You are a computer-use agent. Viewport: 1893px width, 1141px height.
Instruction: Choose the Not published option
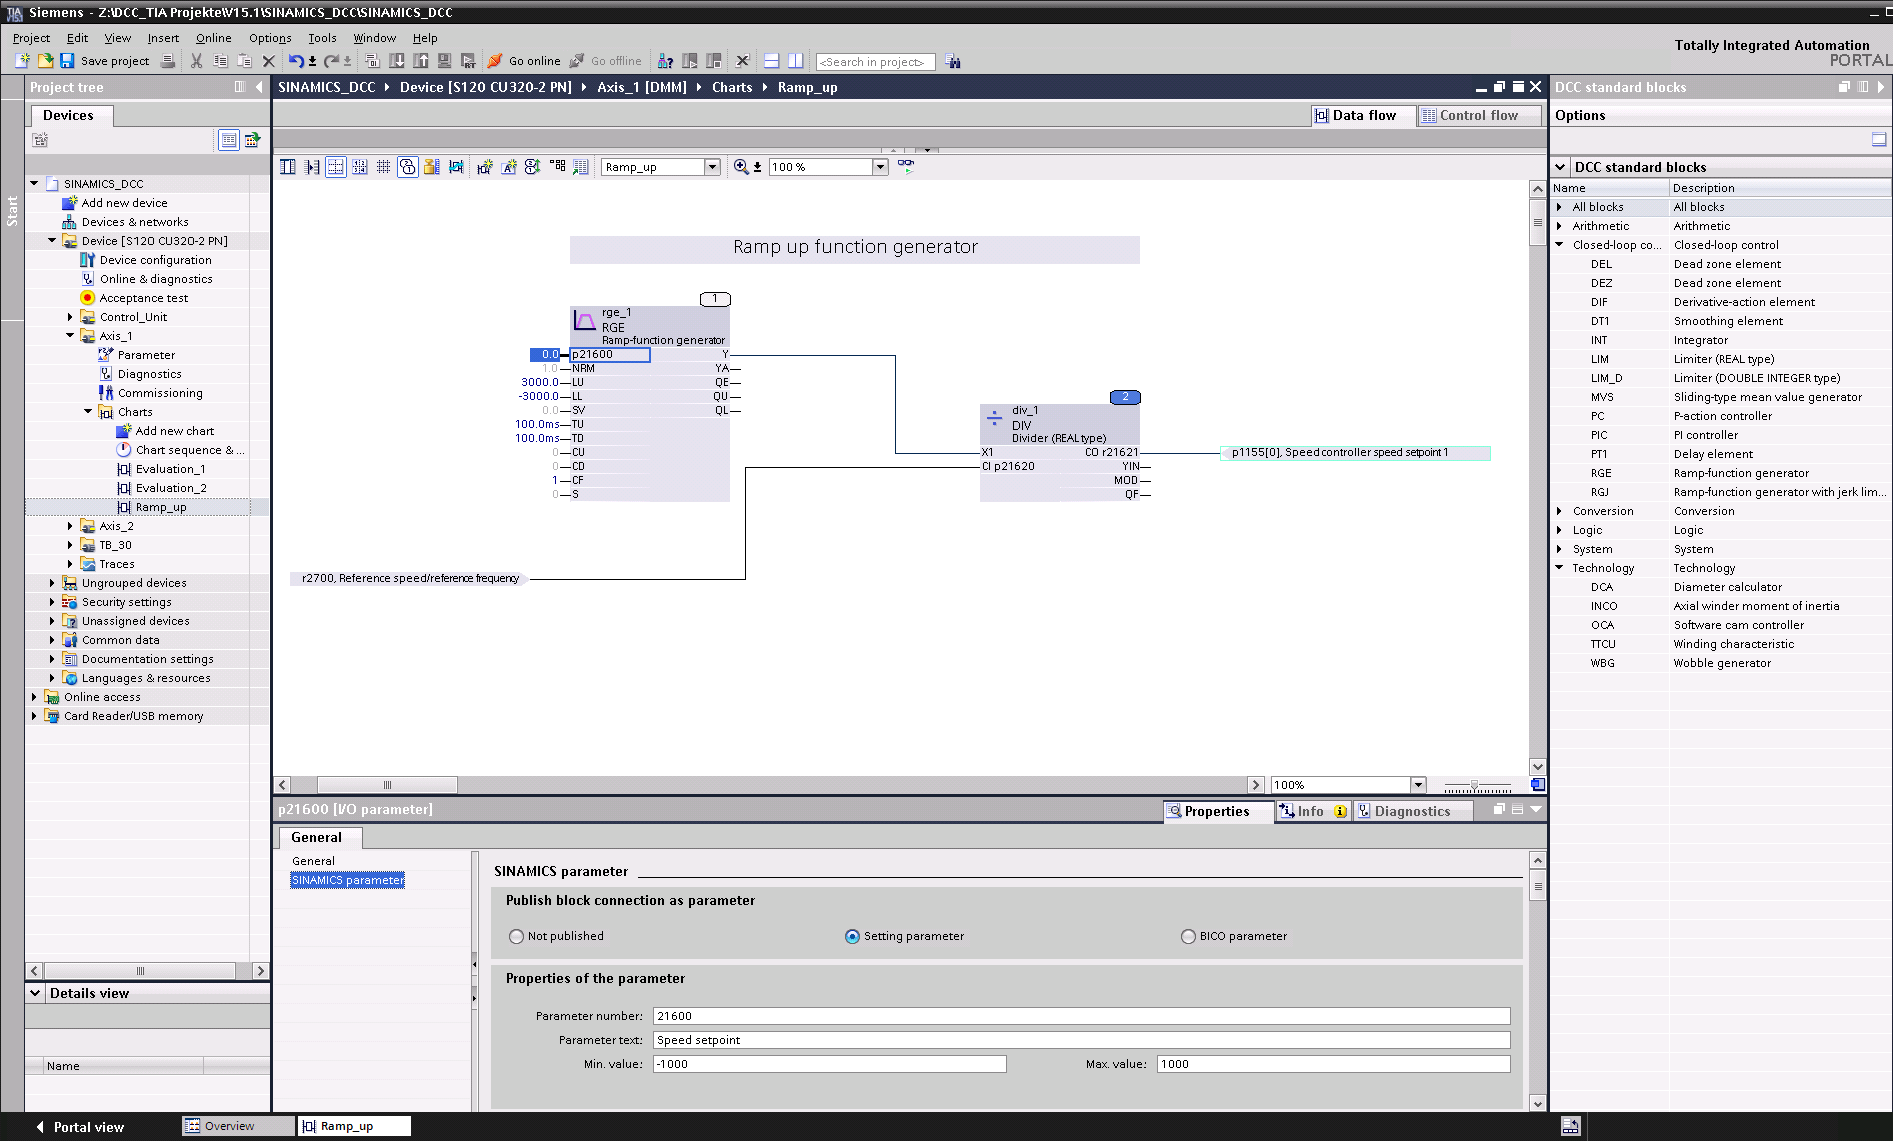(516, 936)
